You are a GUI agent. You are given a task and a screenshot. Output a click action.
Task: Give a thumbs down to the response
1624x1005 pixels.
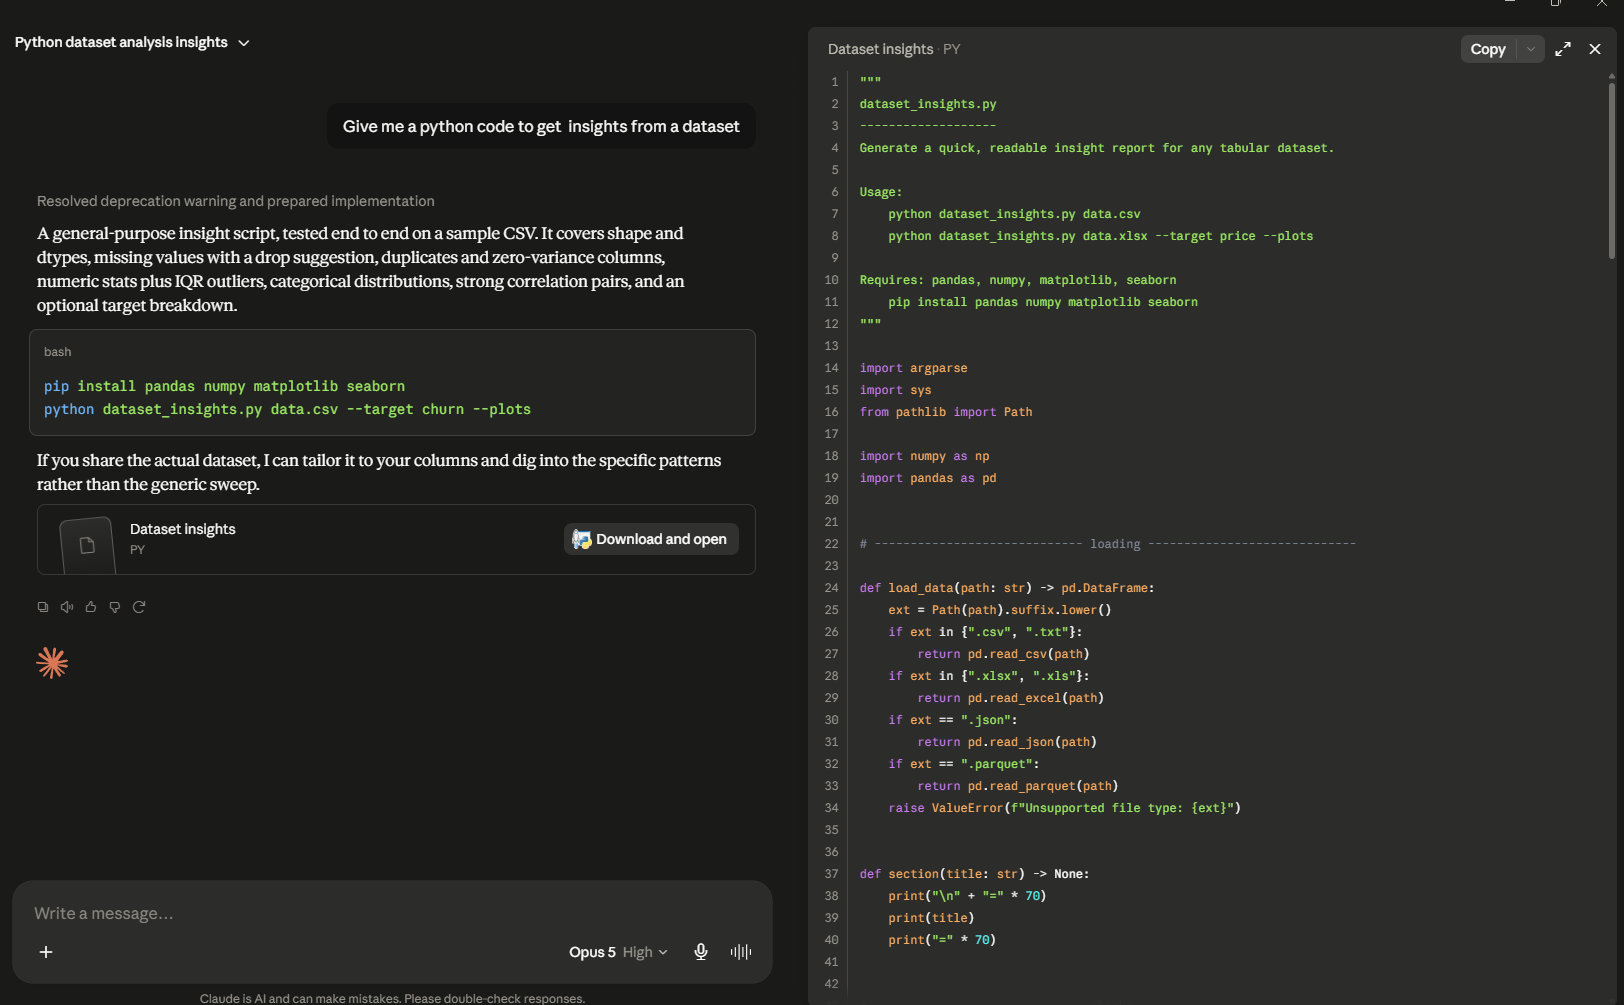tap(115, 607)
